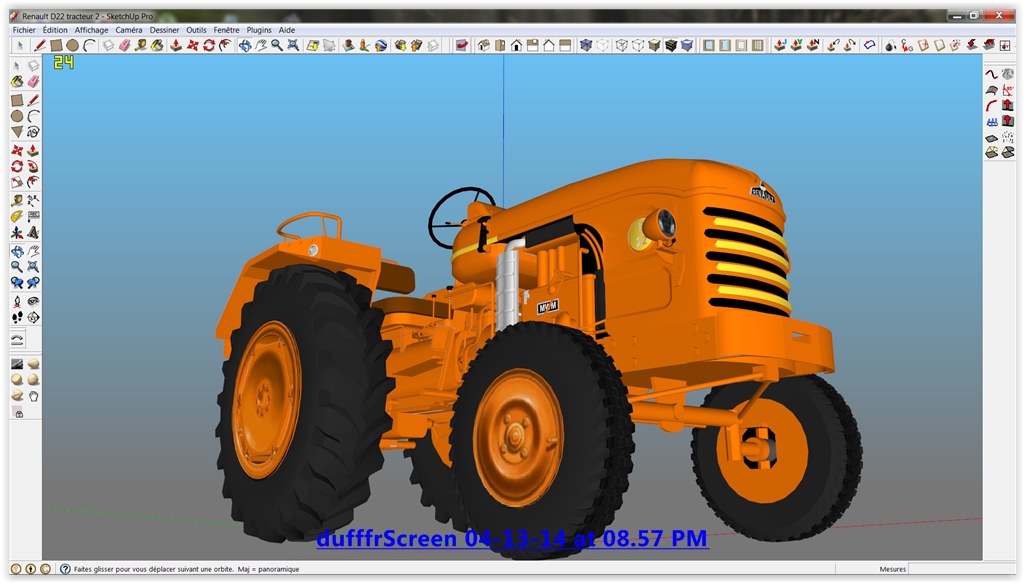Open the Dessiner menu

coord(164,30)
